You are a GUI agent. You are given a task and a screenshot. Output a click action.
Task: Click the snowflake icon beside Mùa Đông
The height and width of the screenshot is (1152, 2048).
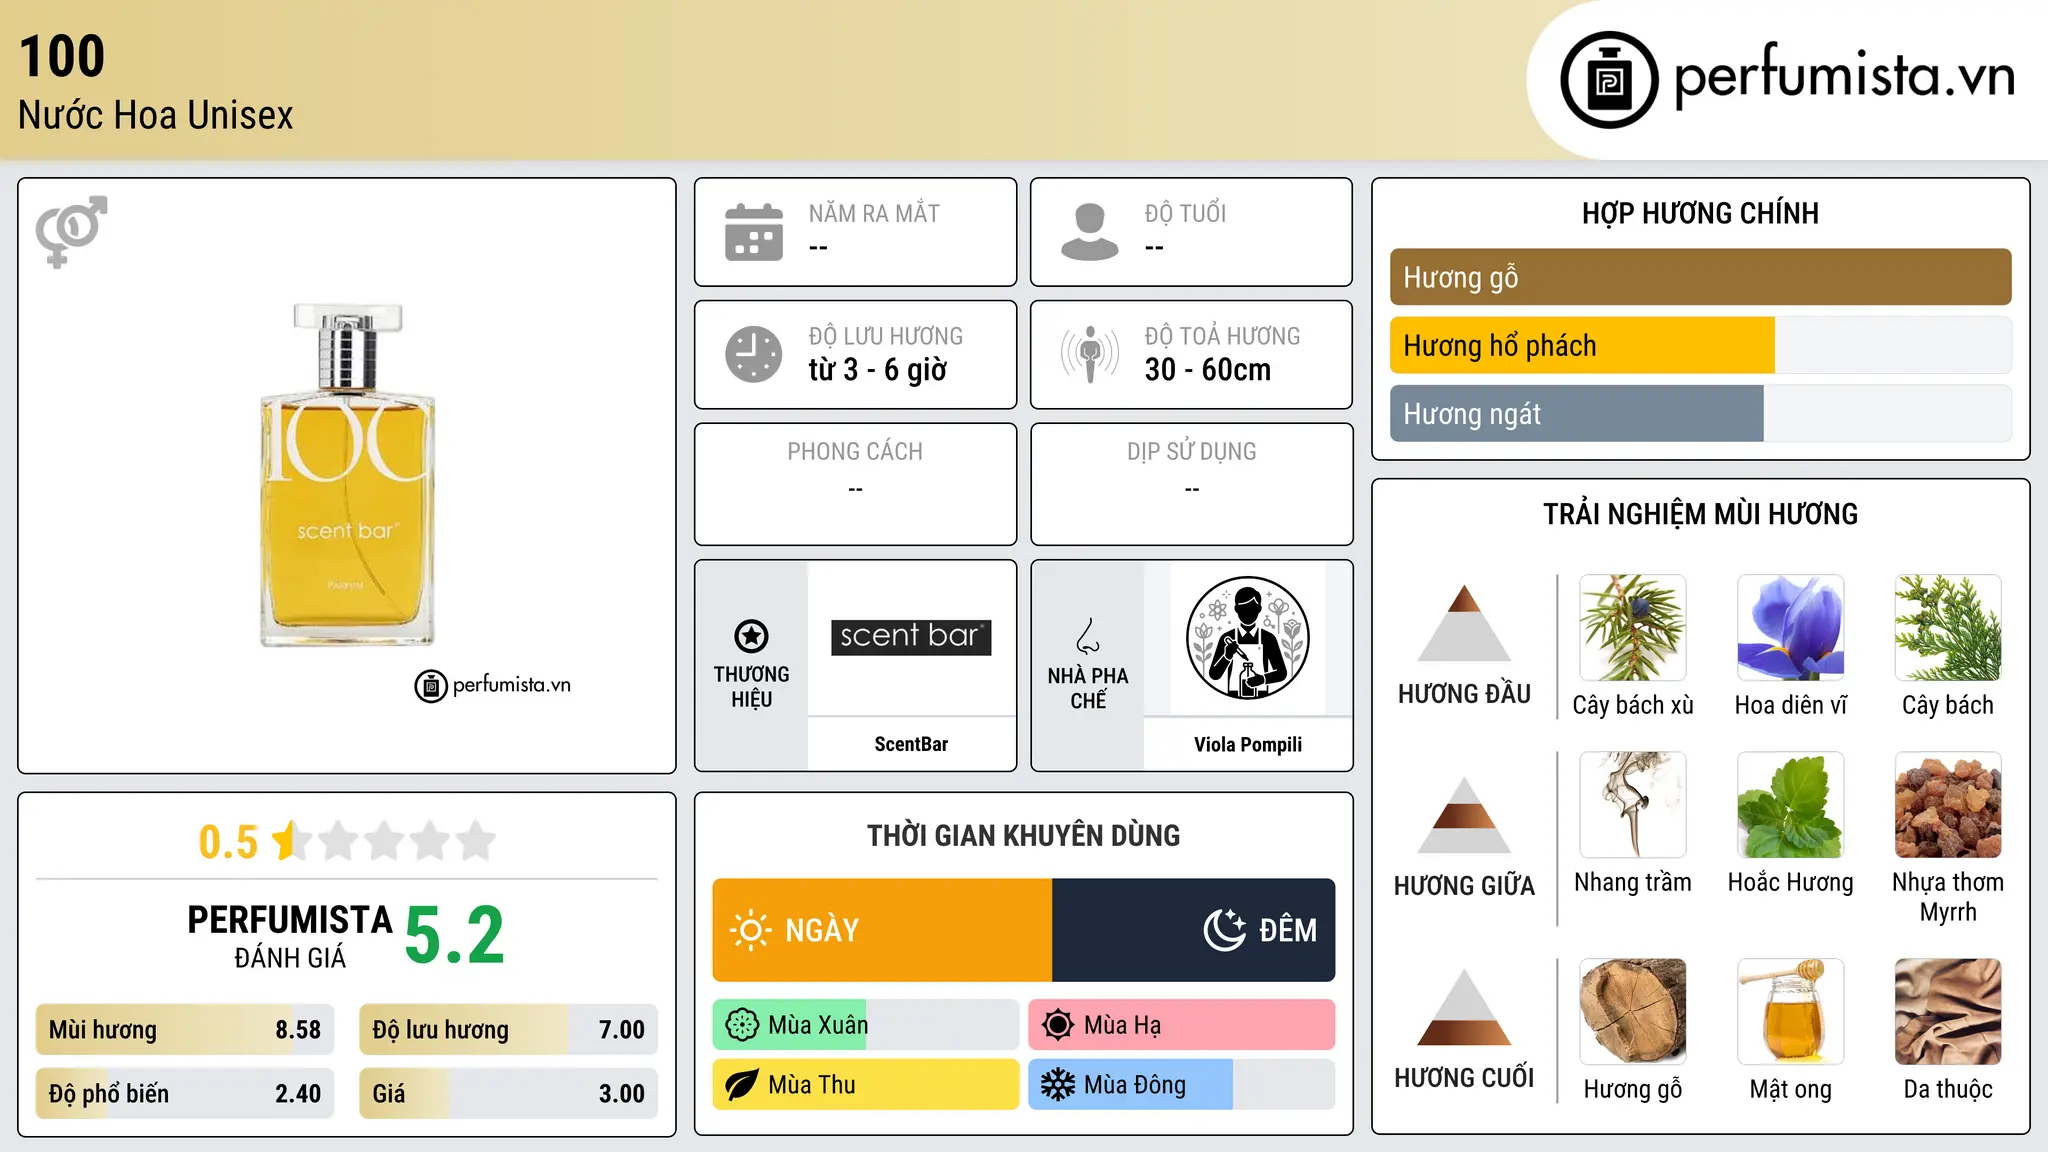1058,1085
